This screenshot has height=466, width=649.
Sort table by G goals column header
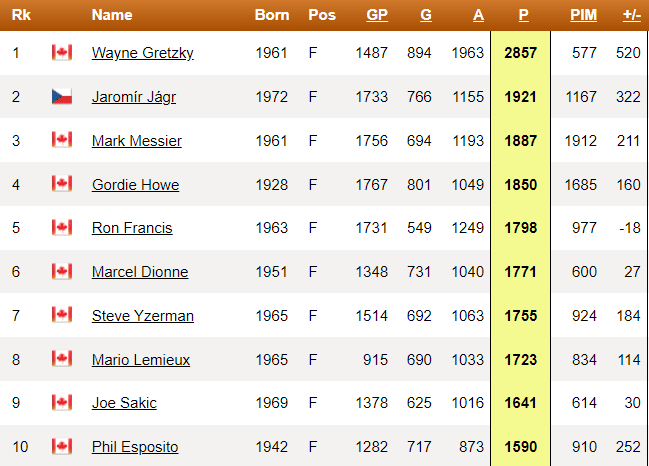point(426,15)
